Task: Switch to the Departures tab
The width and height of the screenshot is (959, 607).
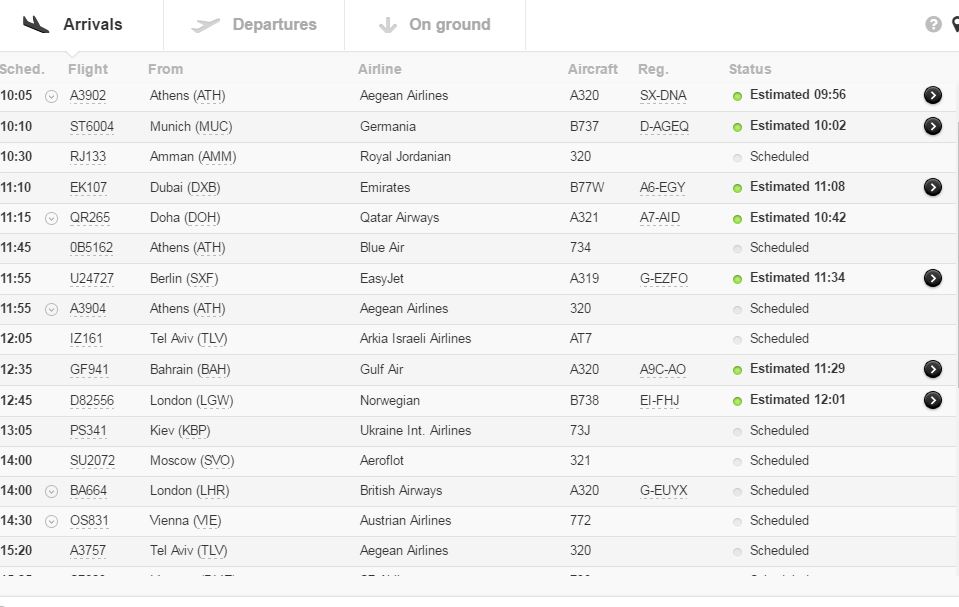Action: 254,25
